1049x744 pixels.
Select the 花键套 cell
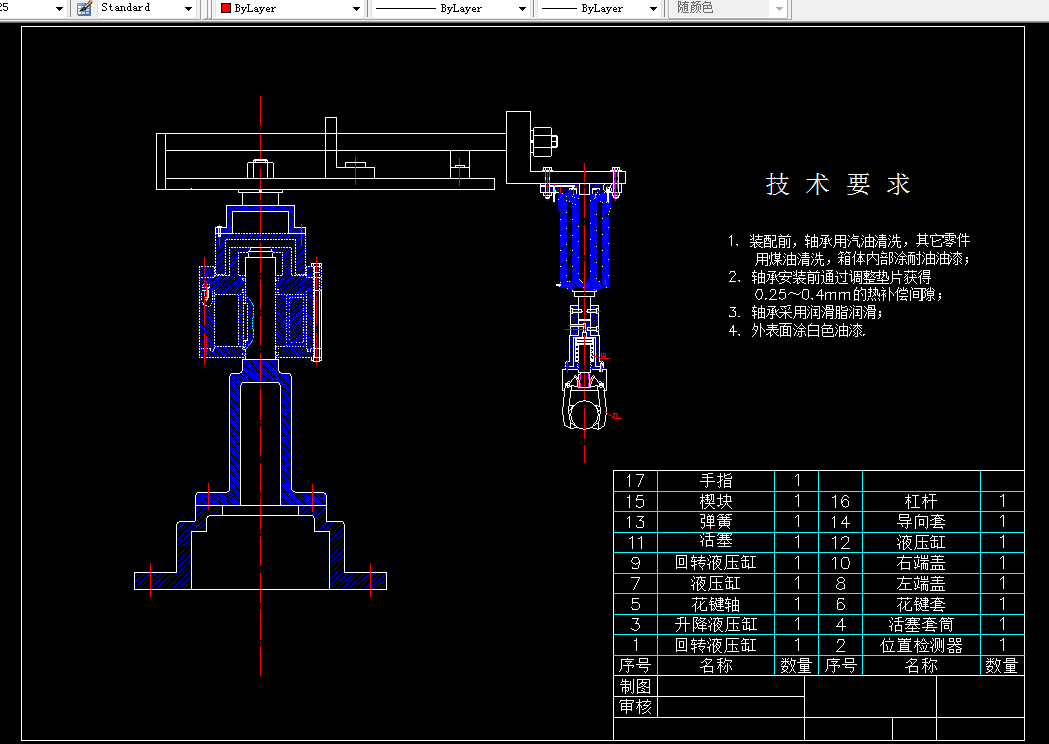click(x=921, y=604)
